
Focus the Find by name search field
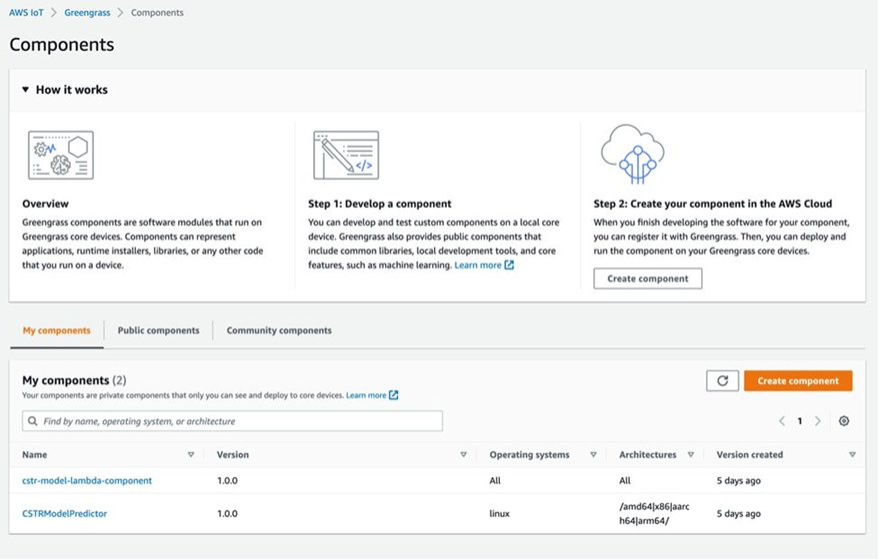coord(232,421)
